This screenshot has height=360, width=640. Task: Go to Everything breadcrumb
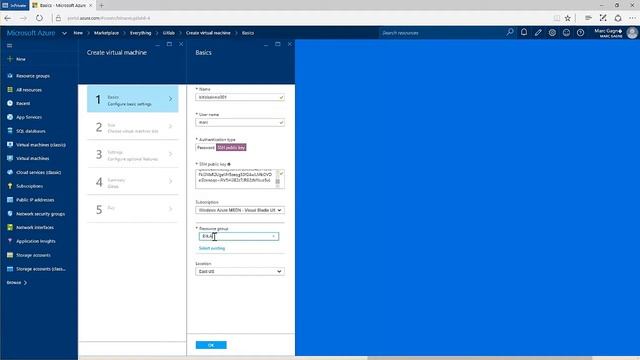coord(140,33)
